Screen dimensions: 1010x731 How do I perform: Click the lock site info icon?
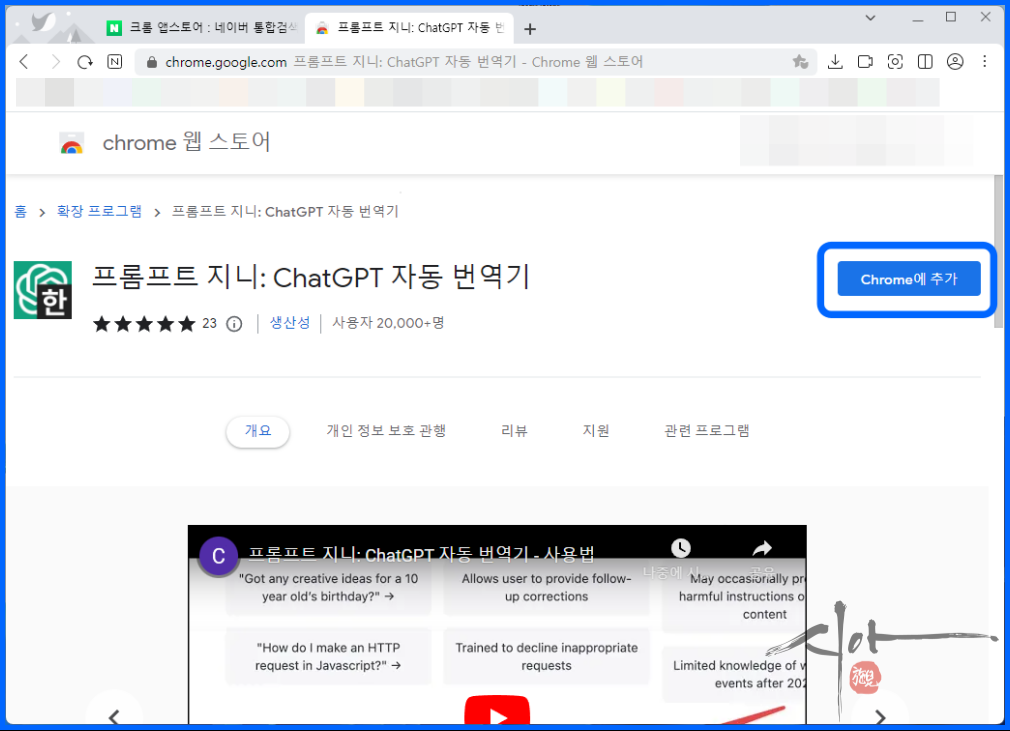point(151,62)
